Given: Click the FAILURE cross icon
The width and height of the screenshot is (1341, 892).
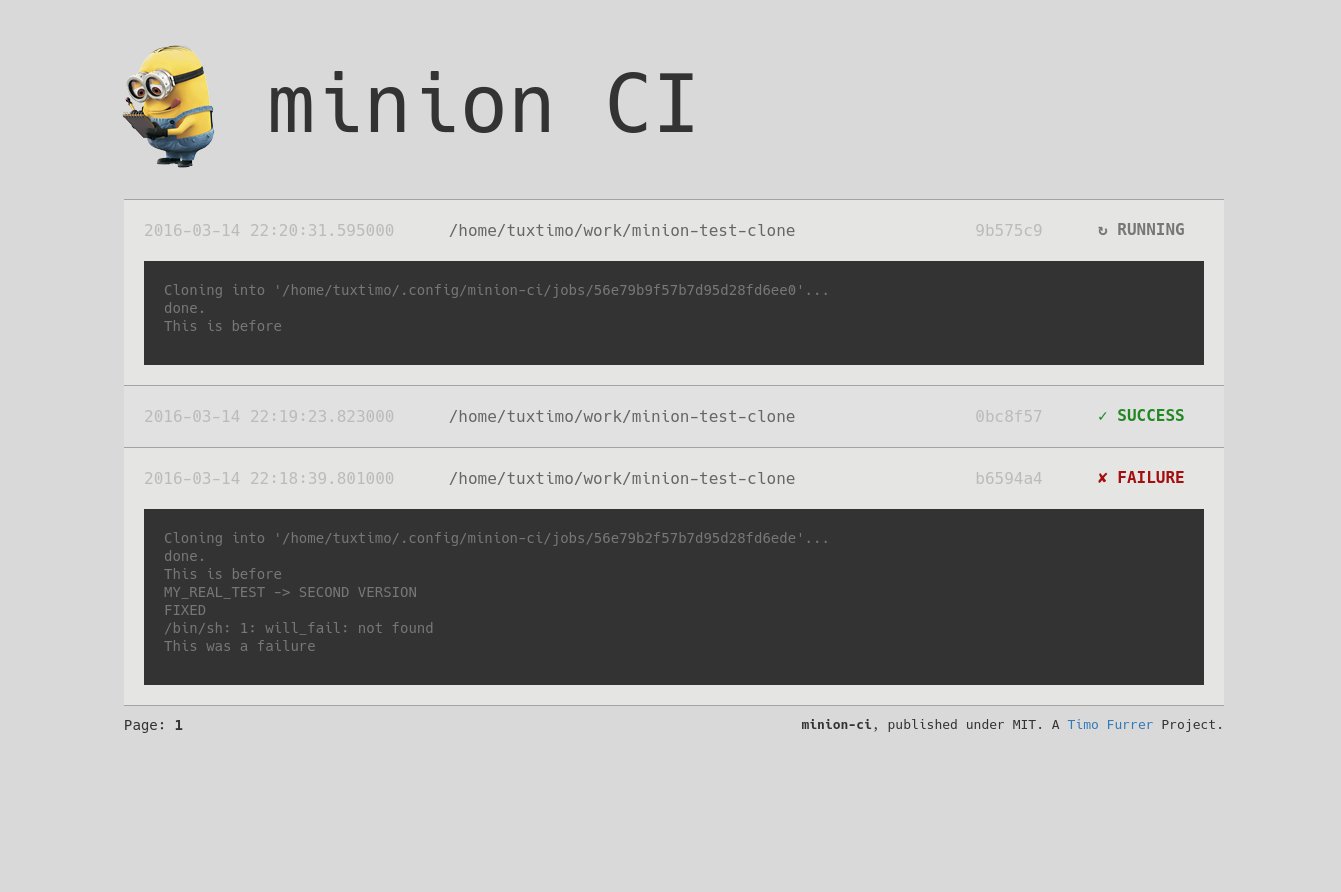Looking at the screenshot, I should point(1102,478).
